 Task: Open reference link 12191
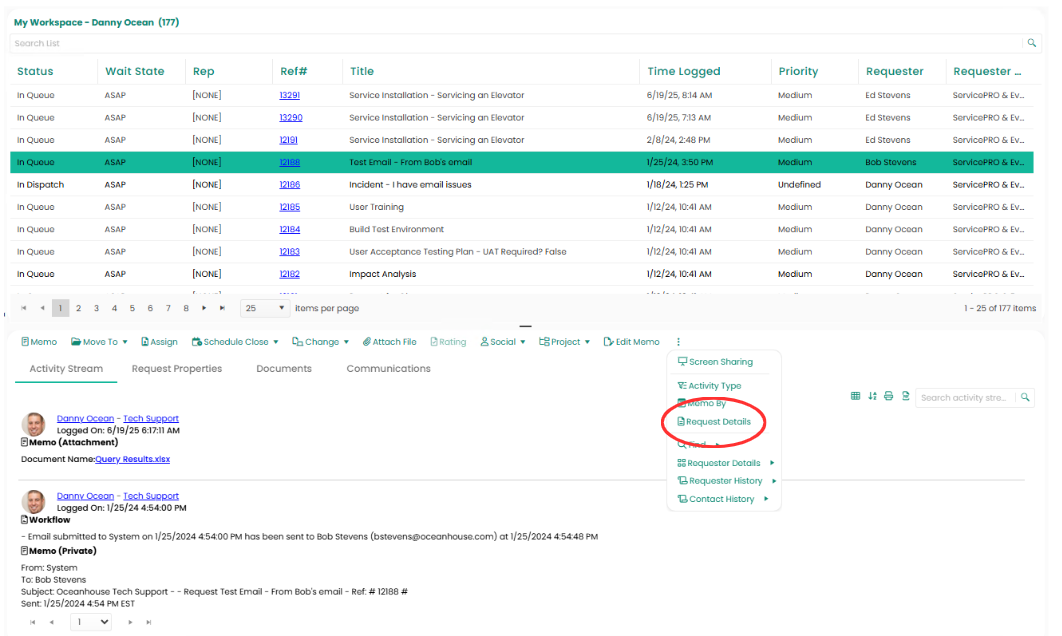pos(288,140)
